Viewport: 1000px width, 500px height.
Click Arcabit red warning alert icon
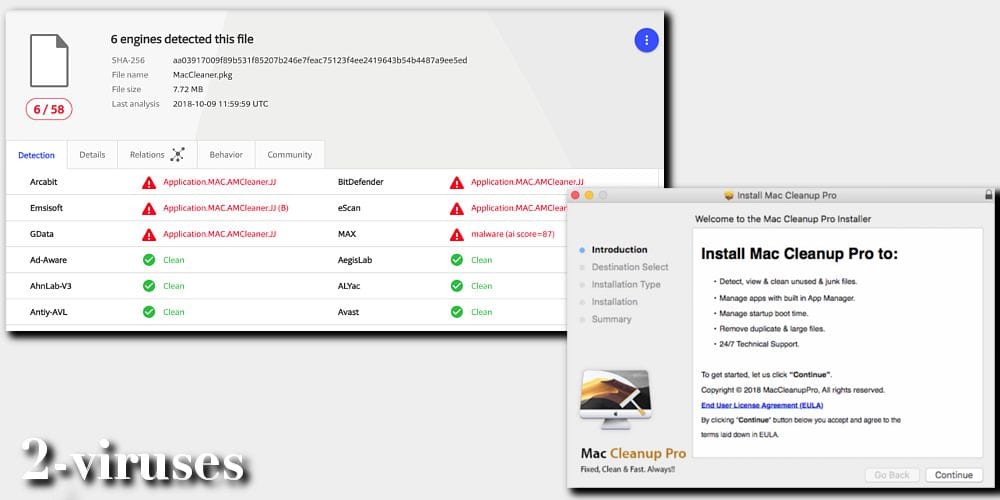[148, 183]
